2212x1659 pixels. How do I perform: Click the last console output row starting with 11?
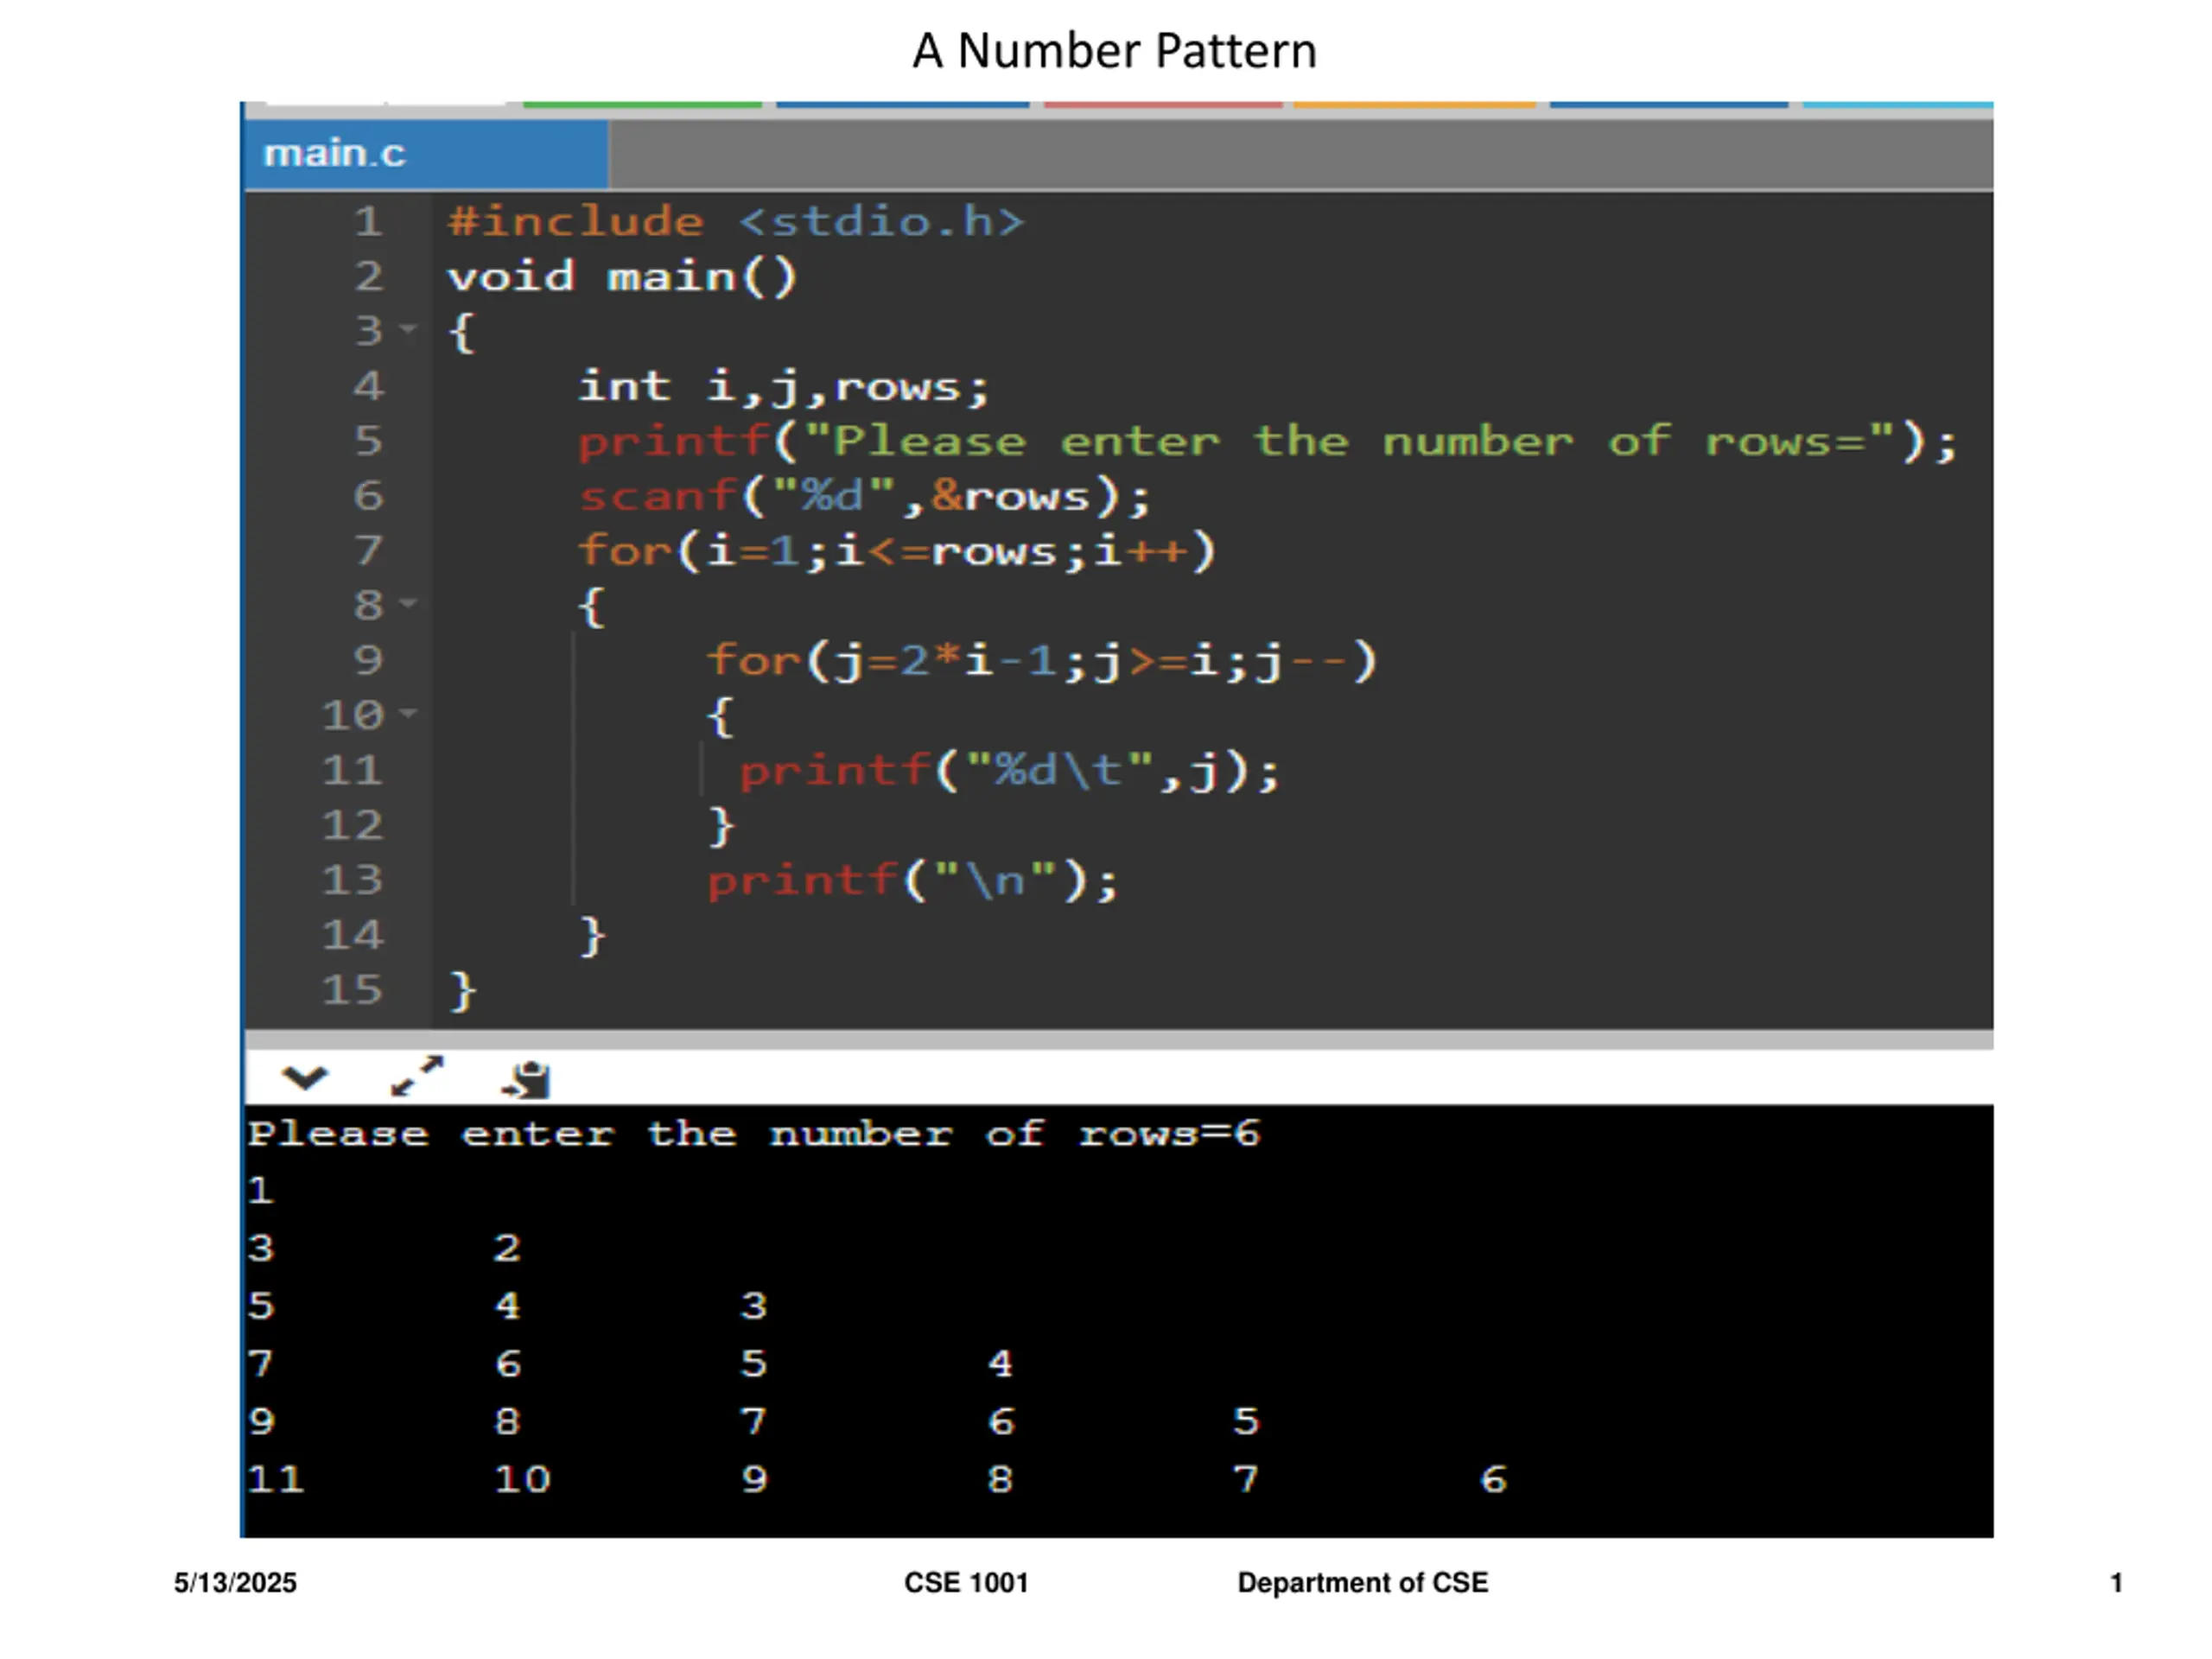point(877,1479)
